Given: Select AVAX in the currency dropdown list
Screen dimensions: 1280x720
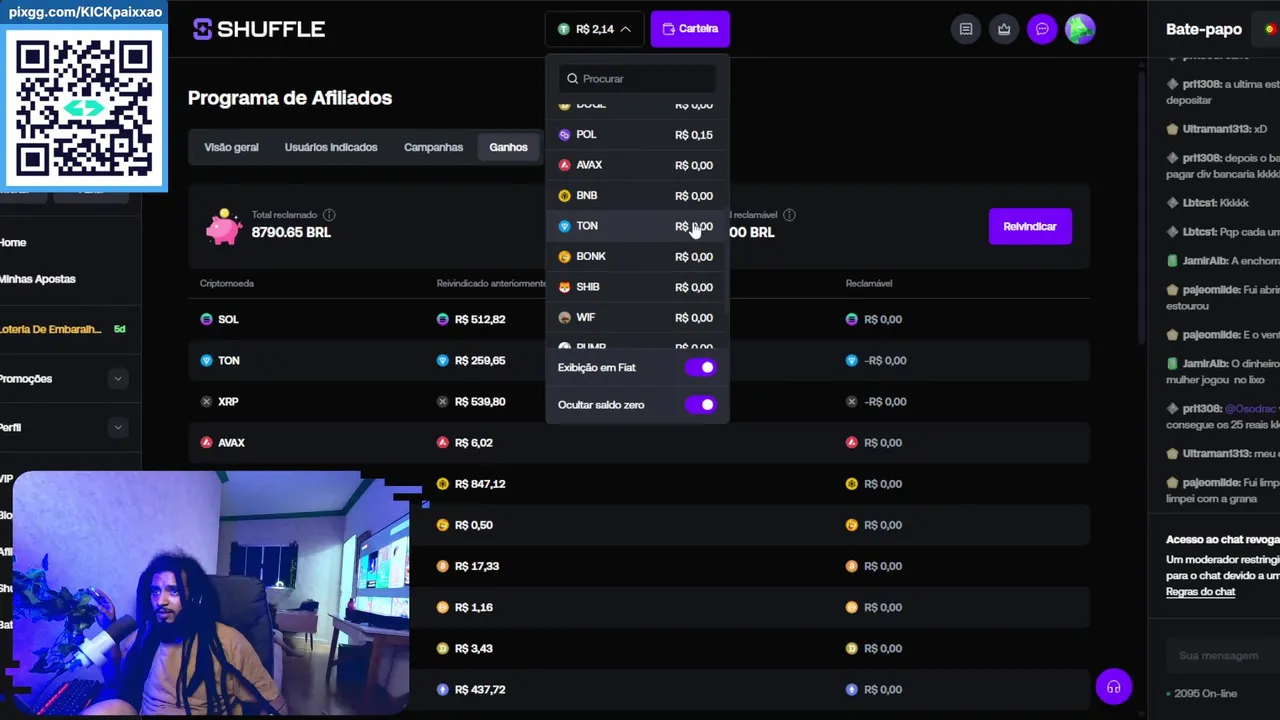Looking at the screenshot, I should tap(637, 165).
